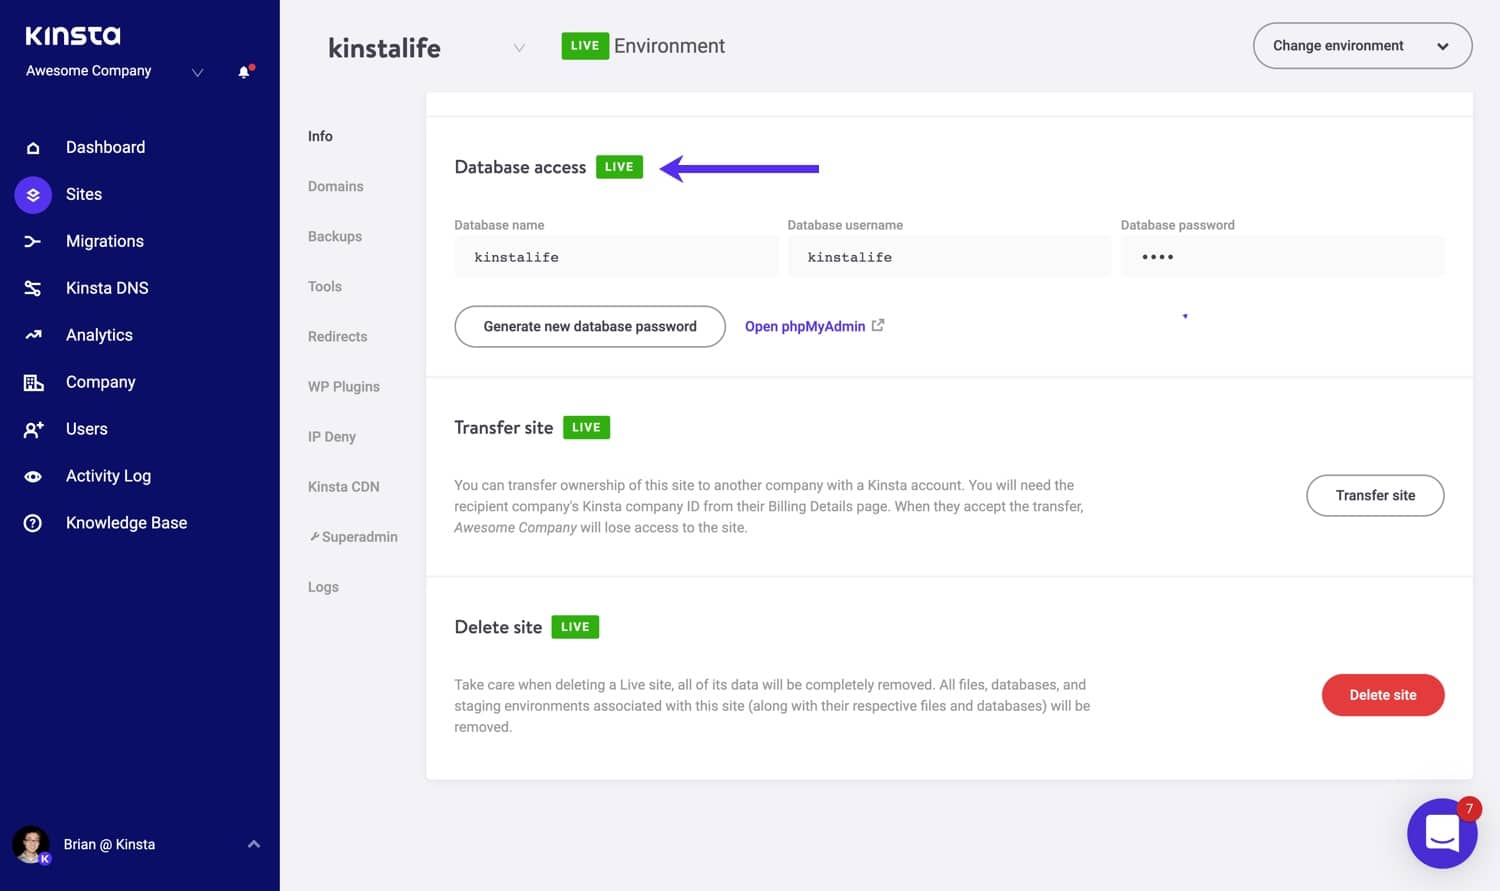Open Kinsta DNS page
Screen dimensions: 1500x891
point(107,288)
